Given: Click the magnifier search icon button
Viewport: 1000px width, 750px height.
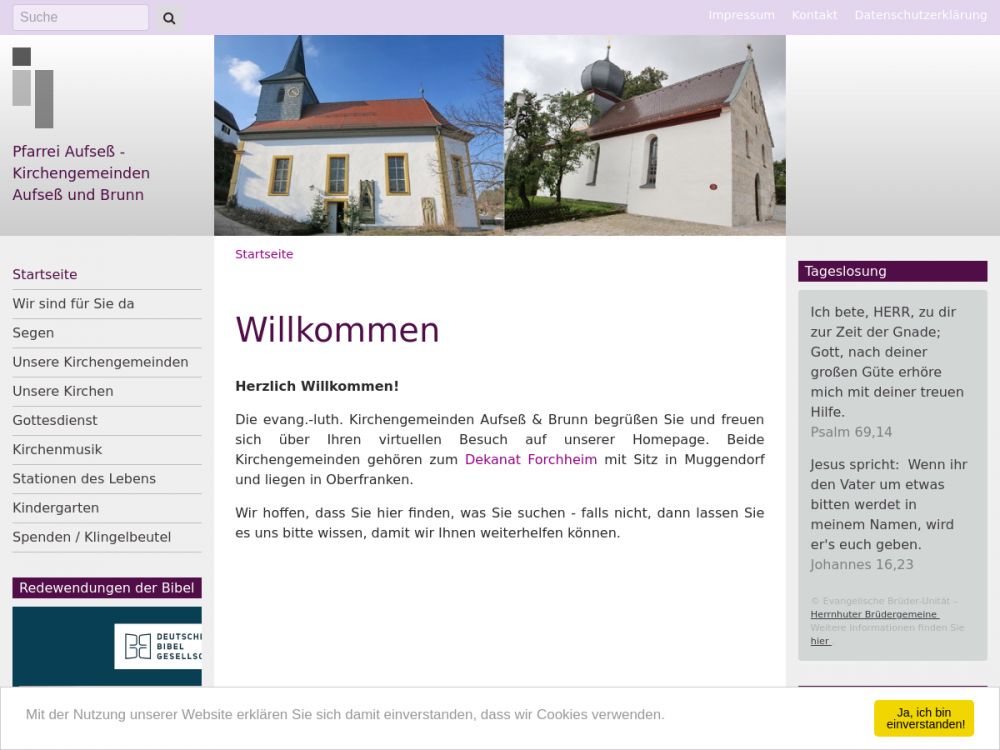Looking at the screenshot, I should [169, 18].
